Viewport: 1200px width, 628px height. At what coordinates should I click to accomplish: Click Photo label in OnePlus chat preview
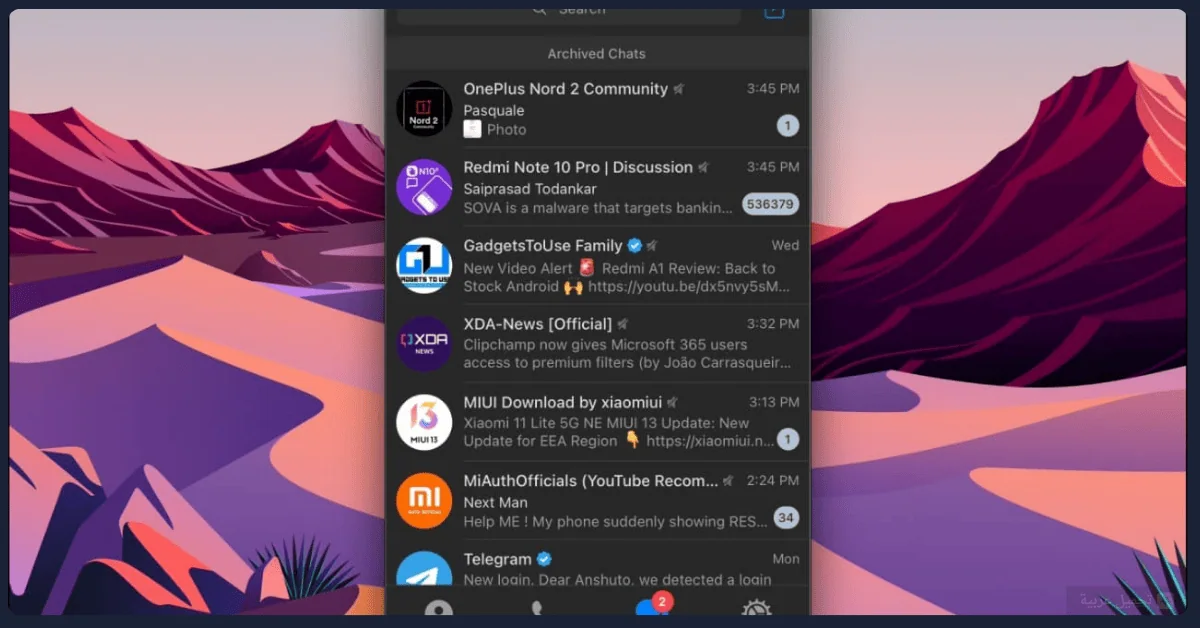pos(507,129)
